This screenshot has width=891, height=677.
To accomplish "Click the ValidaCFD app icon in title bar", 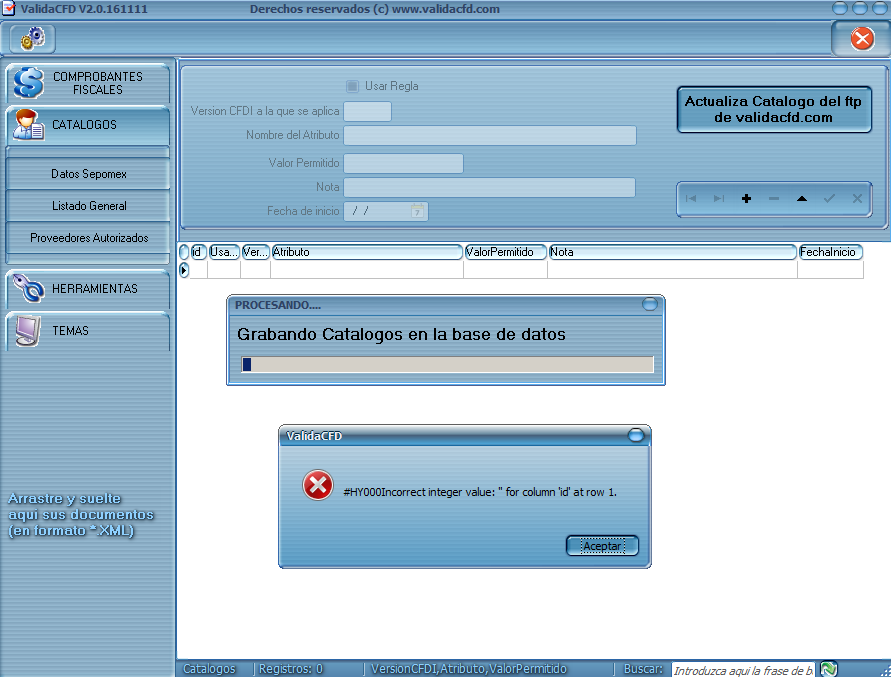I will 9,9.
